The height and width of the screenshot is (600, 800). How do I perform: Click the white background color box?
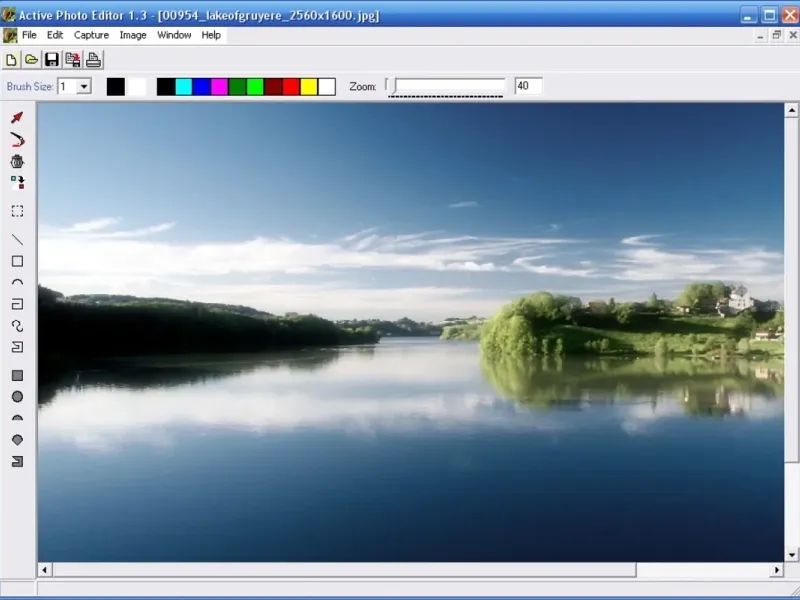pos(137,87)
